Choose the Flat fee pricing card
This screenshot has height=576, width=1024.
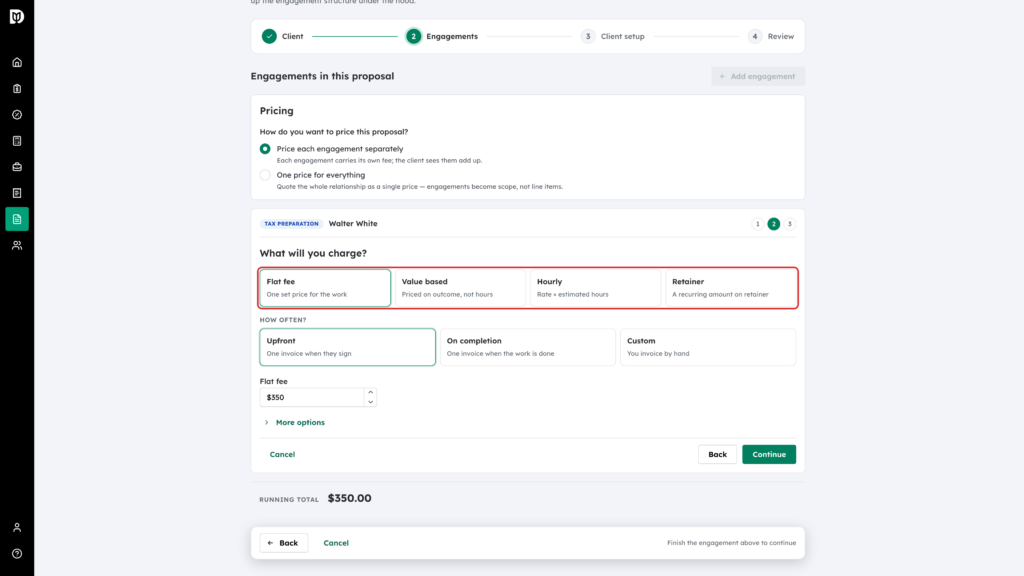[325, 288]
